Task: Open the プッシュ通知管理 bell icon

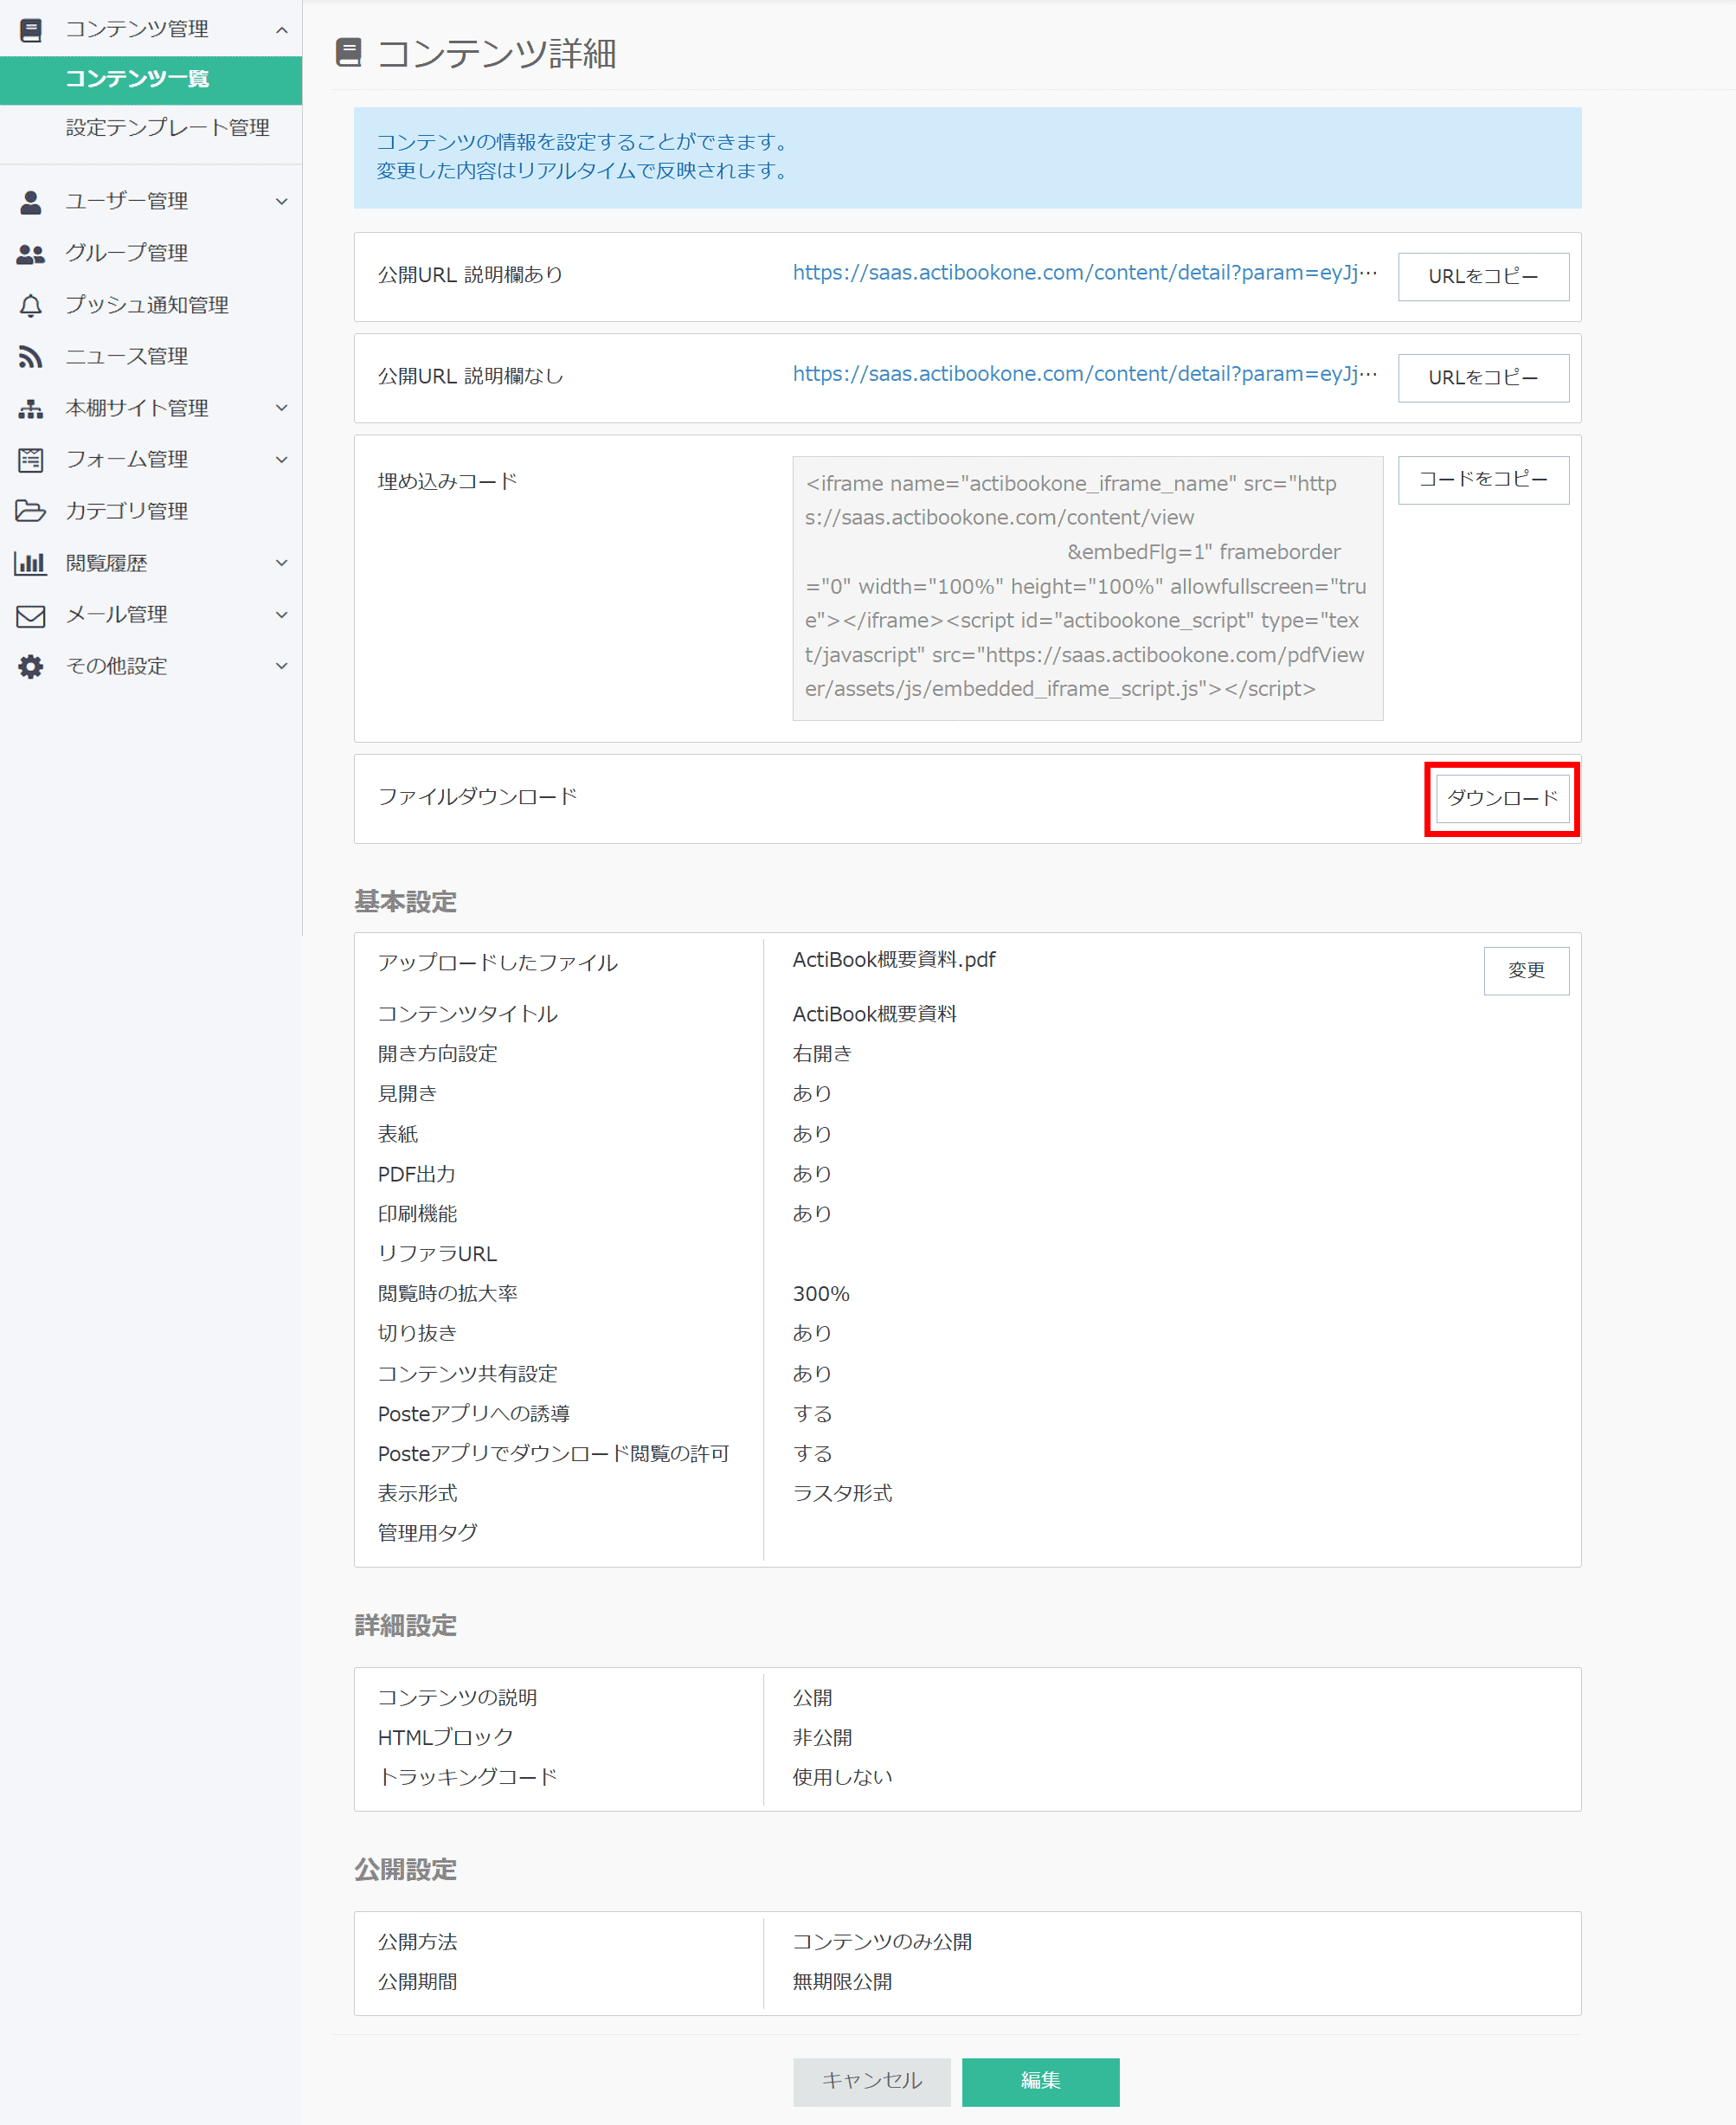Action: [30, 305]
